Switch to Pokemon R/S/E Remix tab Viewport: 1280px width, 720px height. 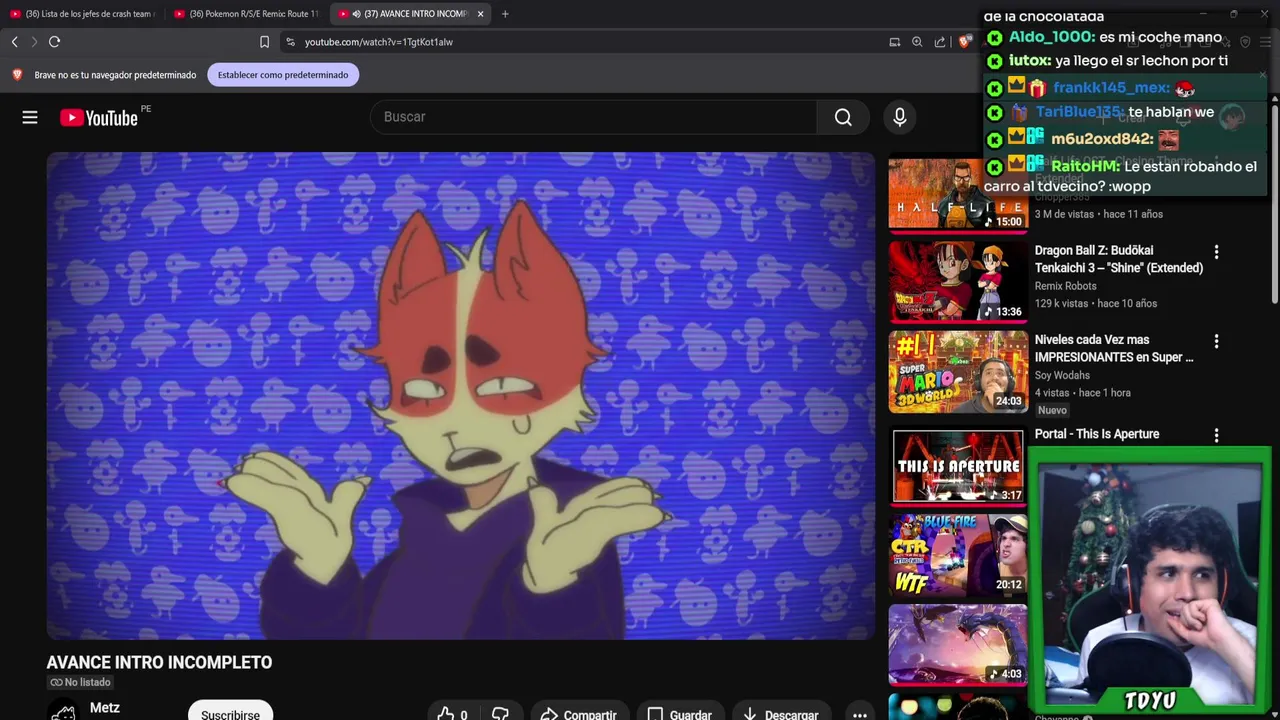coord(247,14)
